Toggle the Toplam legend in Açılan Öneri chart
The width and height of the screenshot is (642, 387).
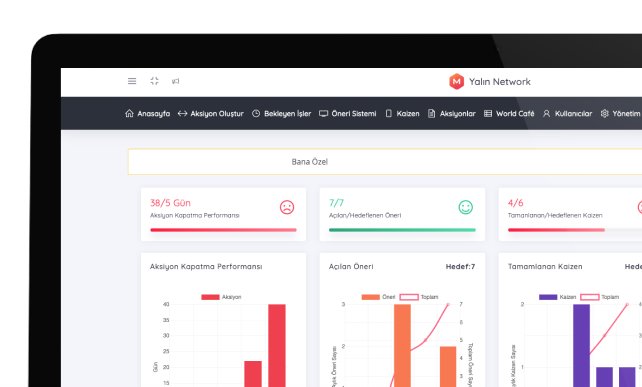tap(419, 297)
